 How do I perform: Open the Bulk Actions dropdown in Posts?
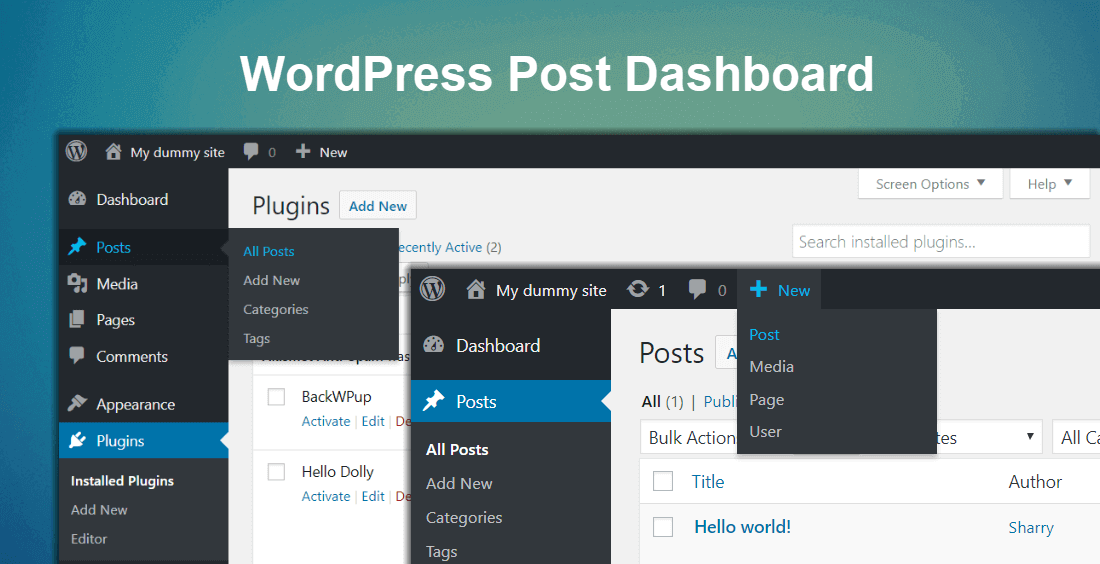point(689,438)
